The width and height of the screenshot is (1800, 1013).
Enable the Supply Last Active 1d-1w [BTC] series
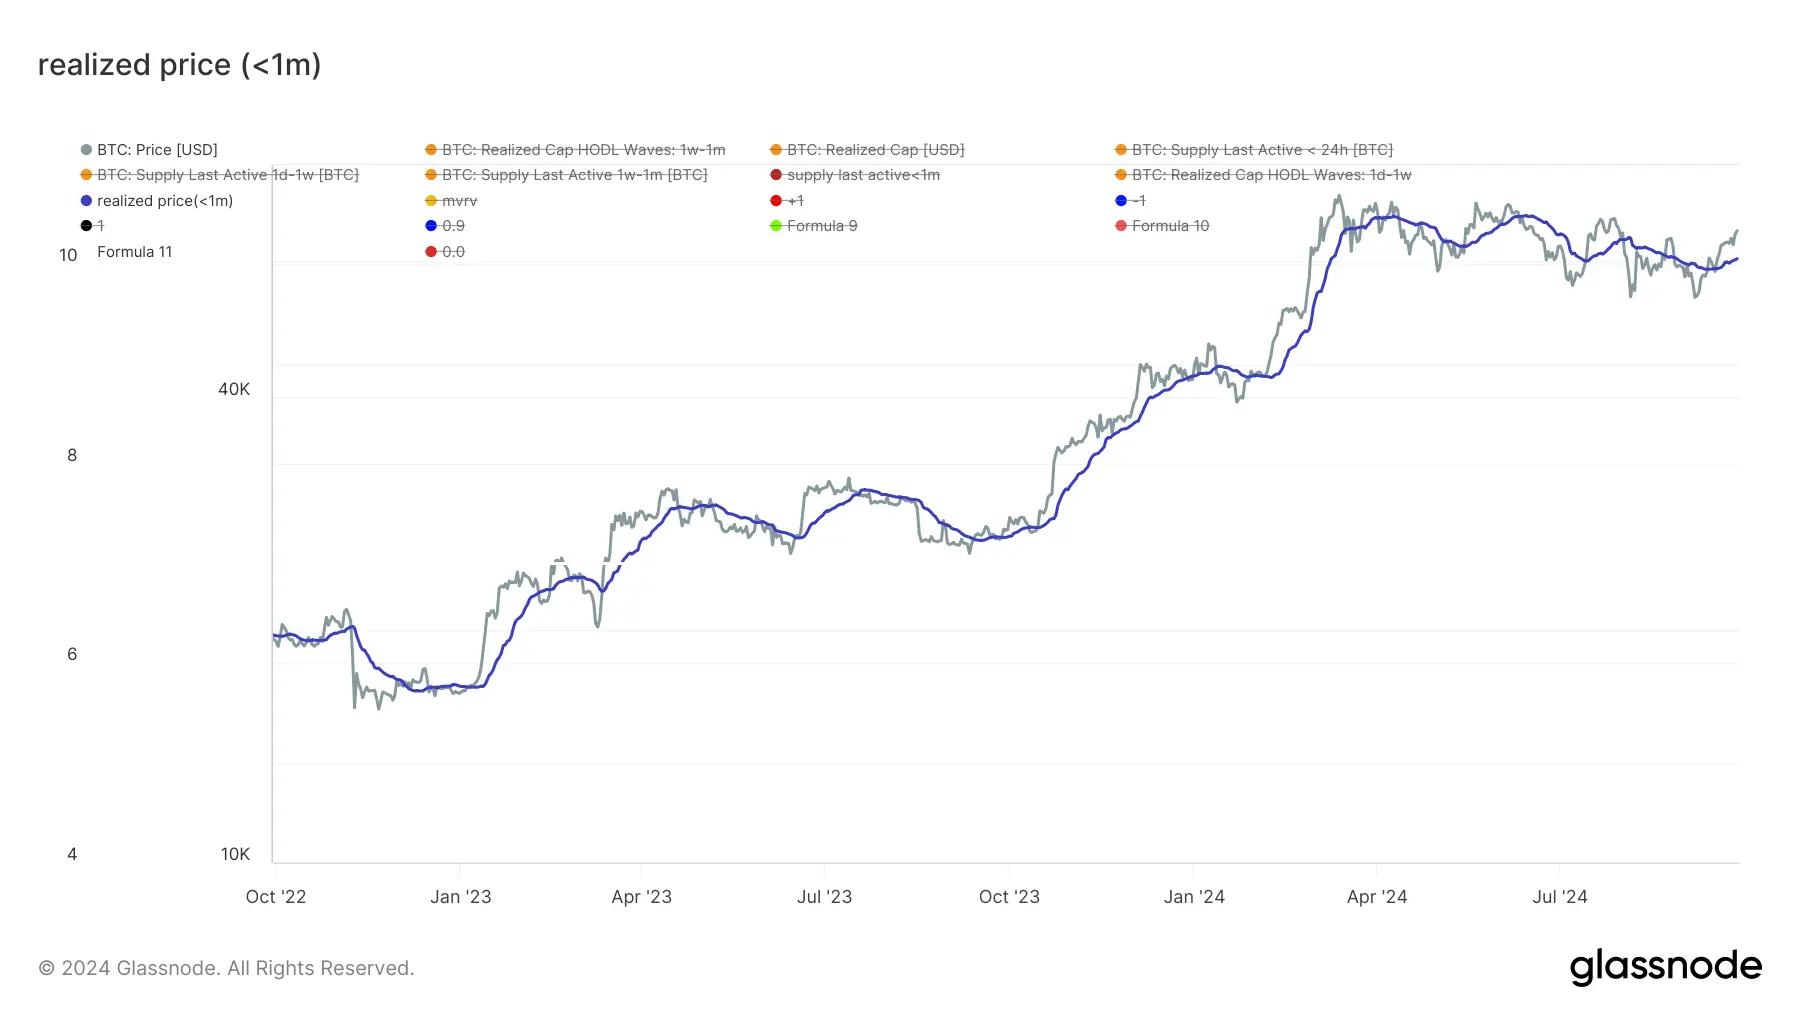tap(219, 175)
